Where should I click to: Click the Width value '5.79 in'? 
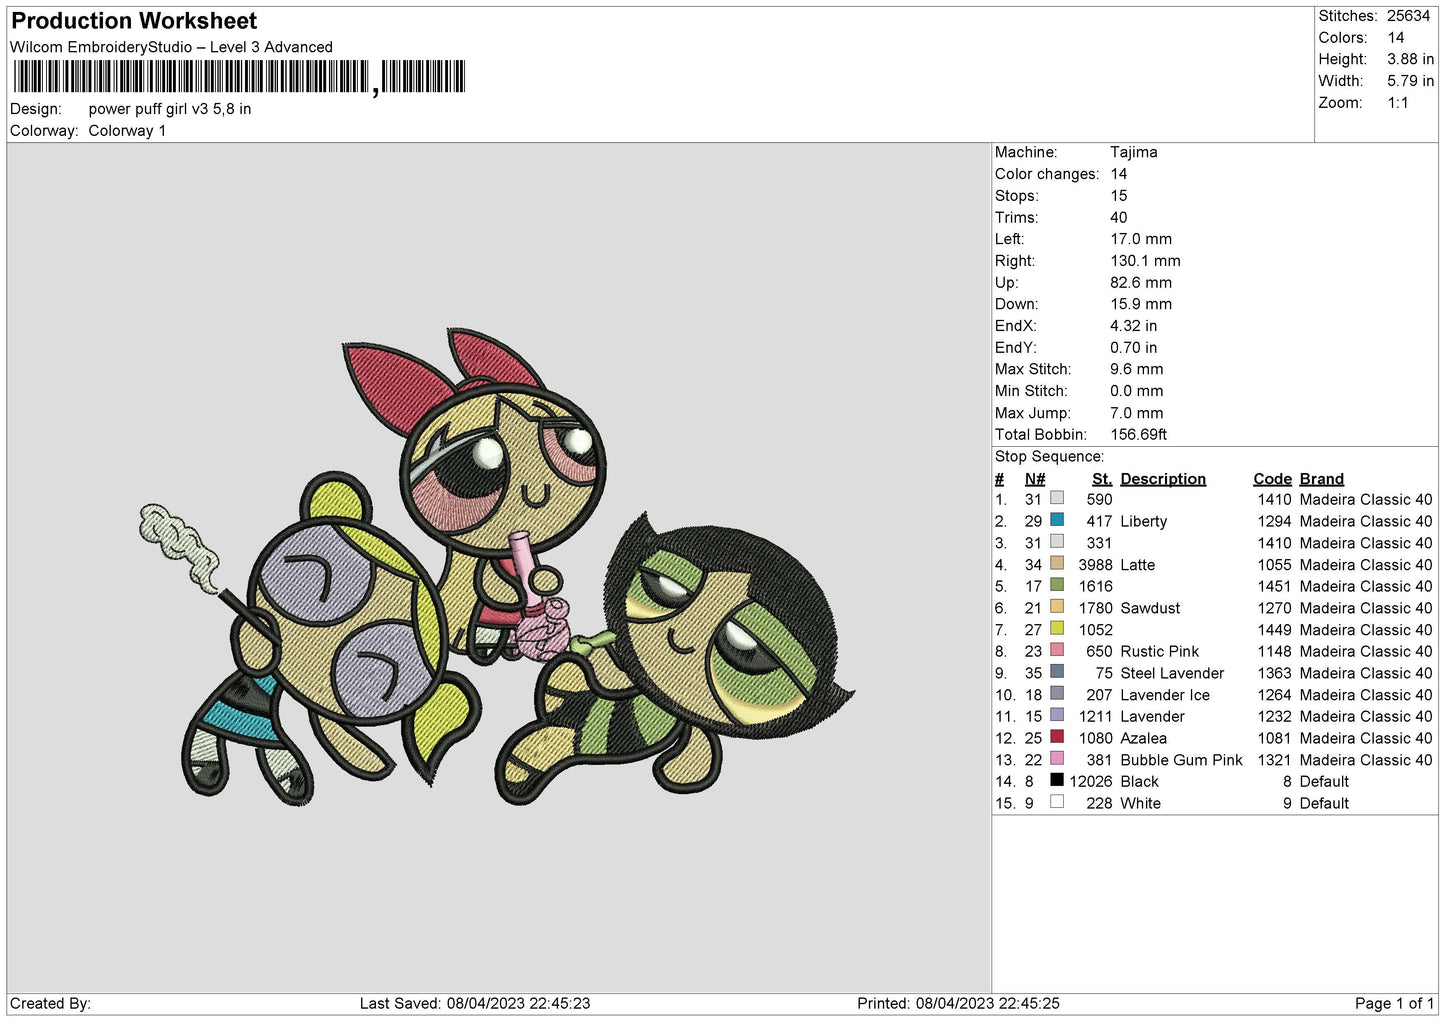1410,81
